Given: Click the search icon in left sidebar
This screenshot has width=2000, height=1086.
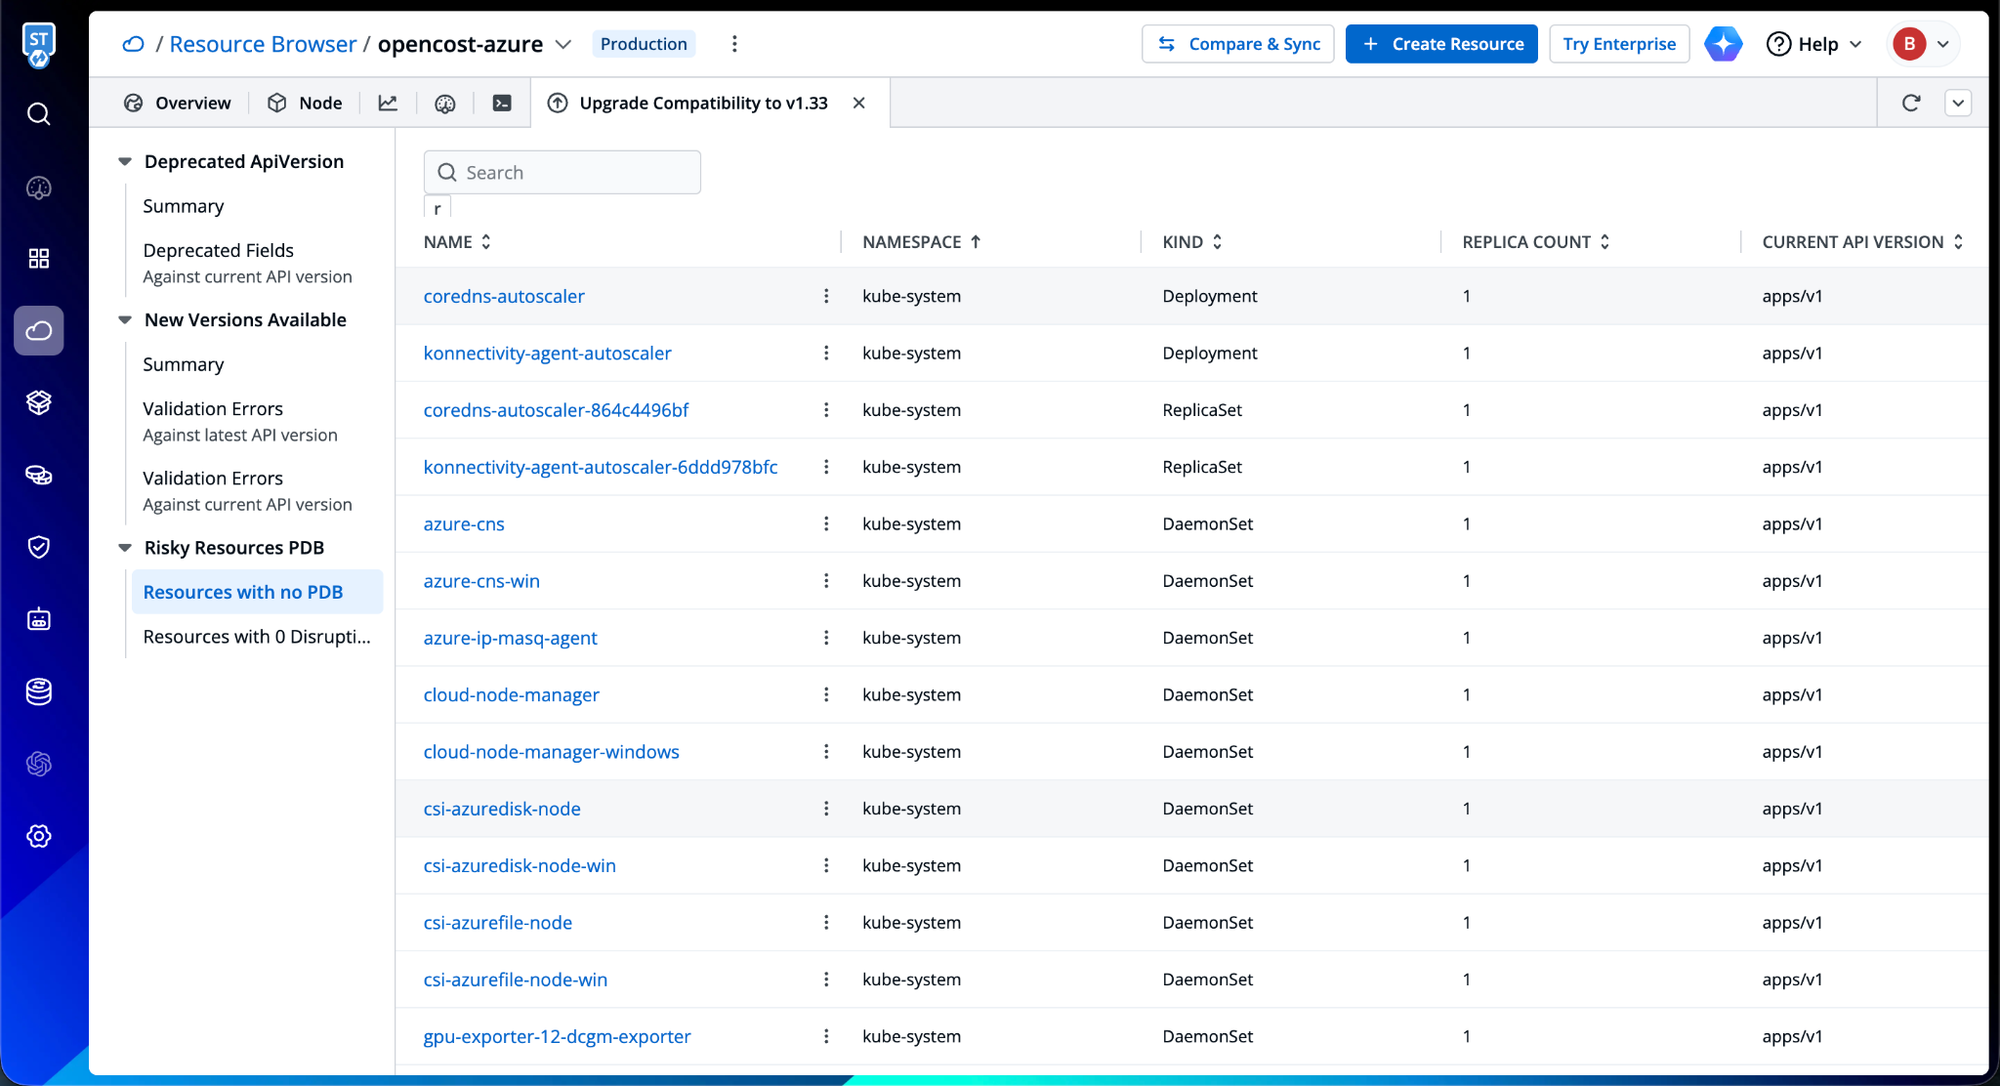Looking at the screenshot, I should pos(38,114).
